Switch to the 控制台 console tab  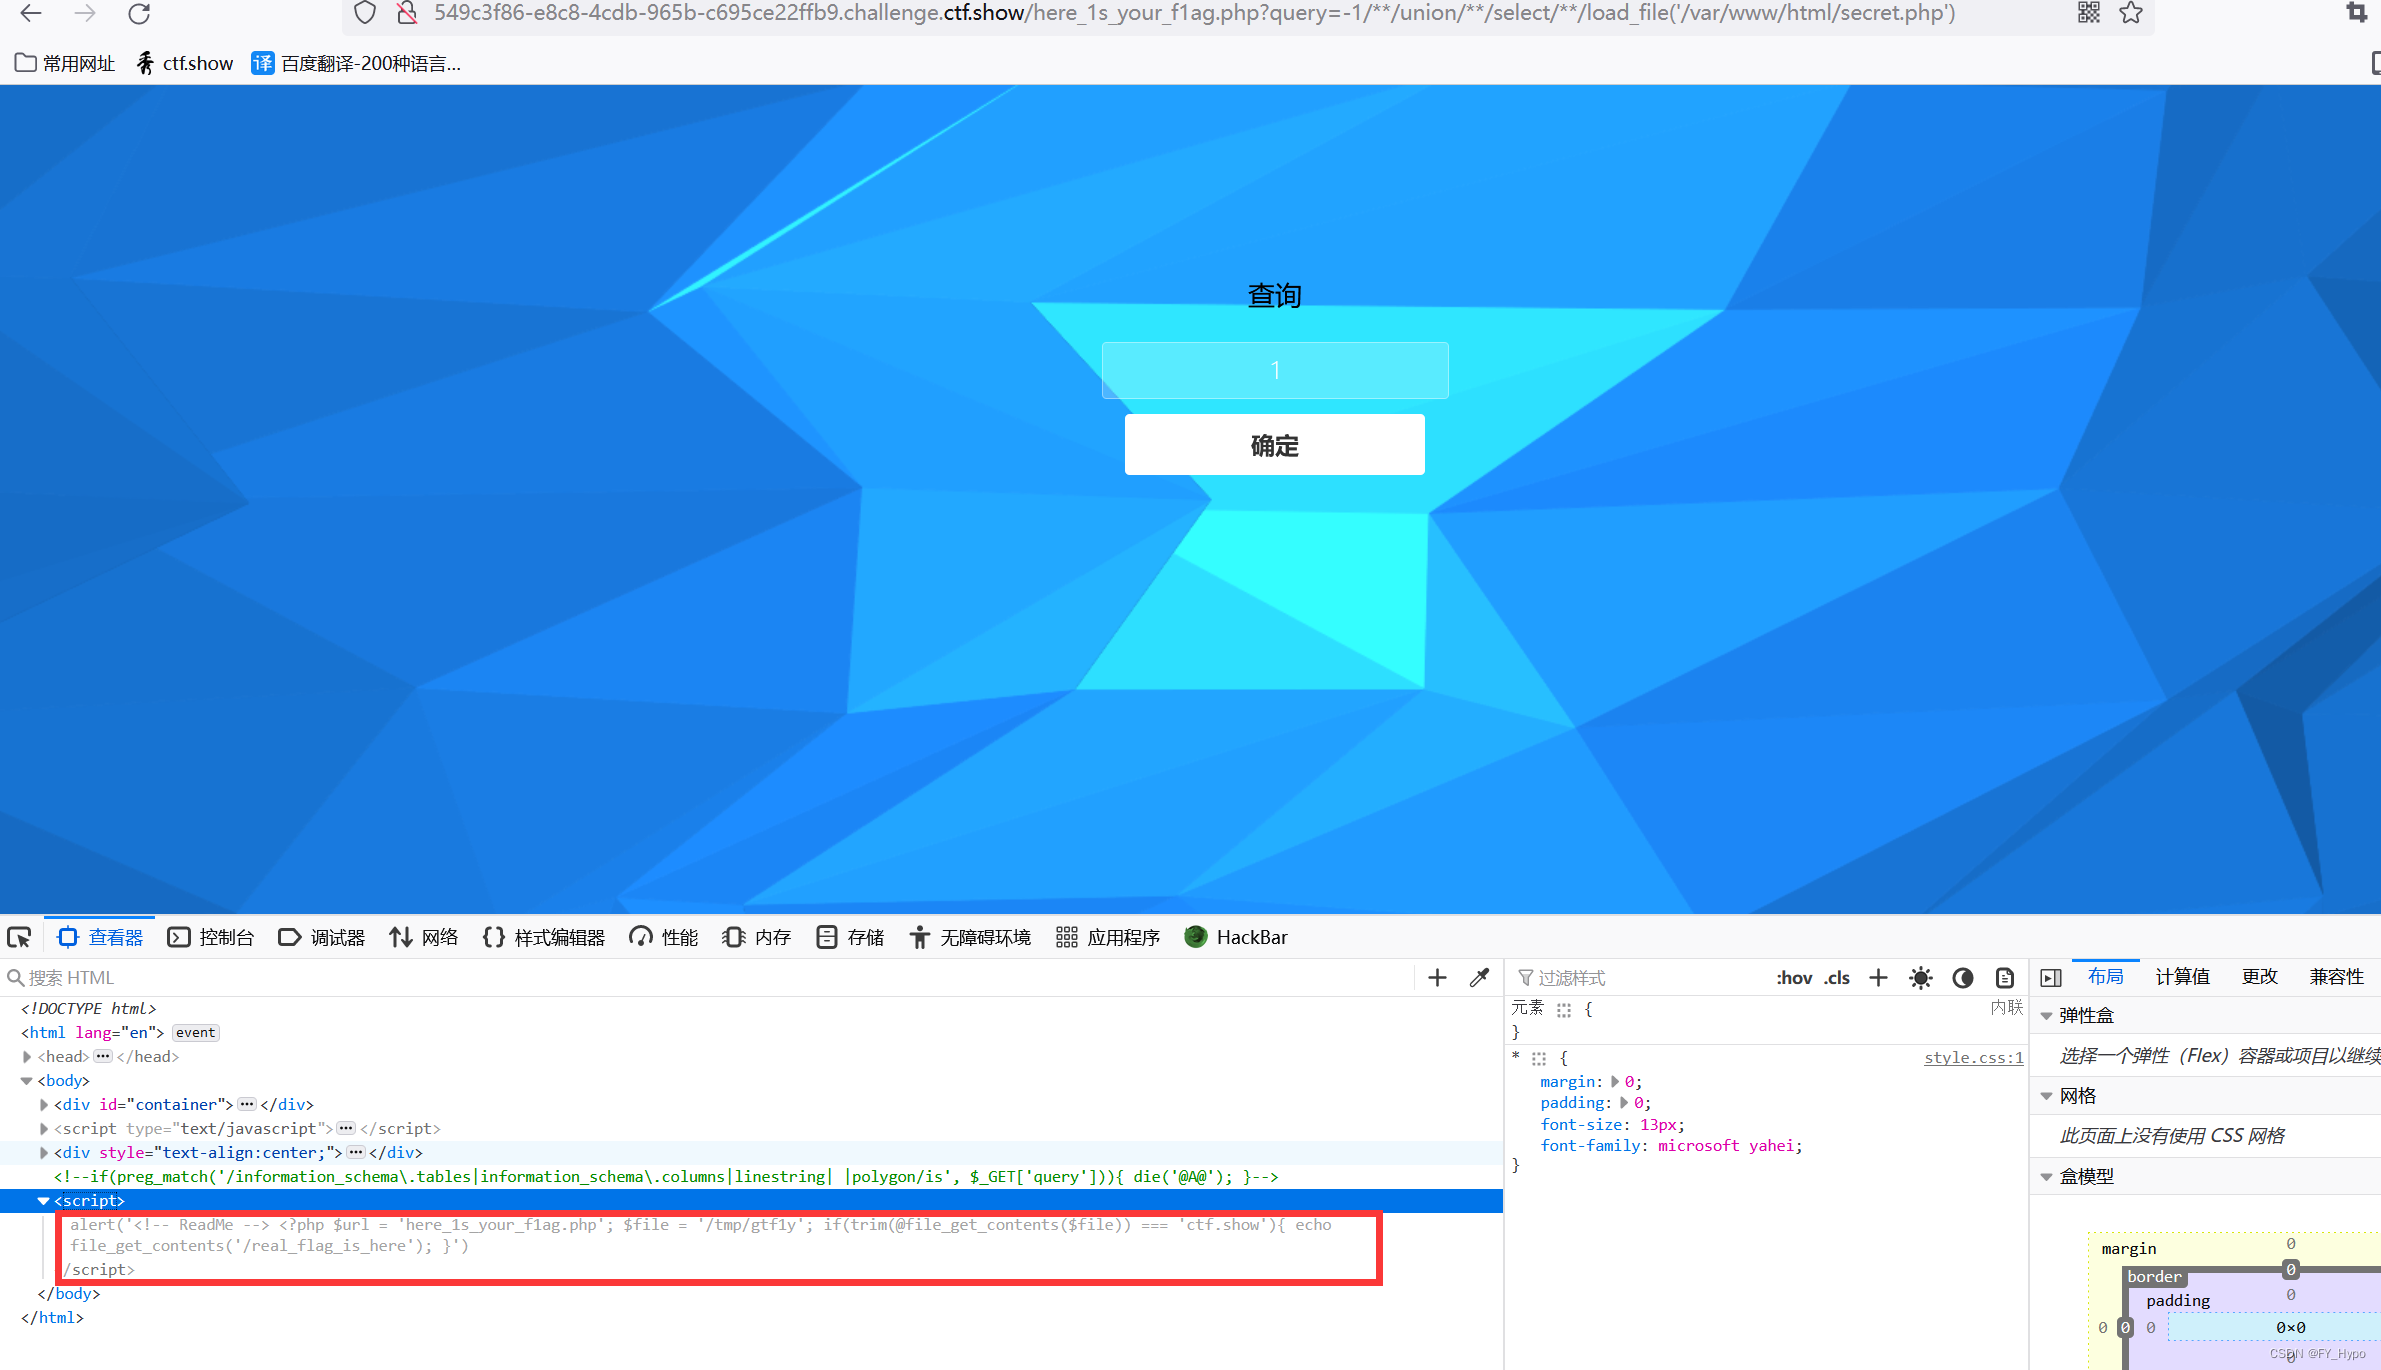tap(211, 937)
